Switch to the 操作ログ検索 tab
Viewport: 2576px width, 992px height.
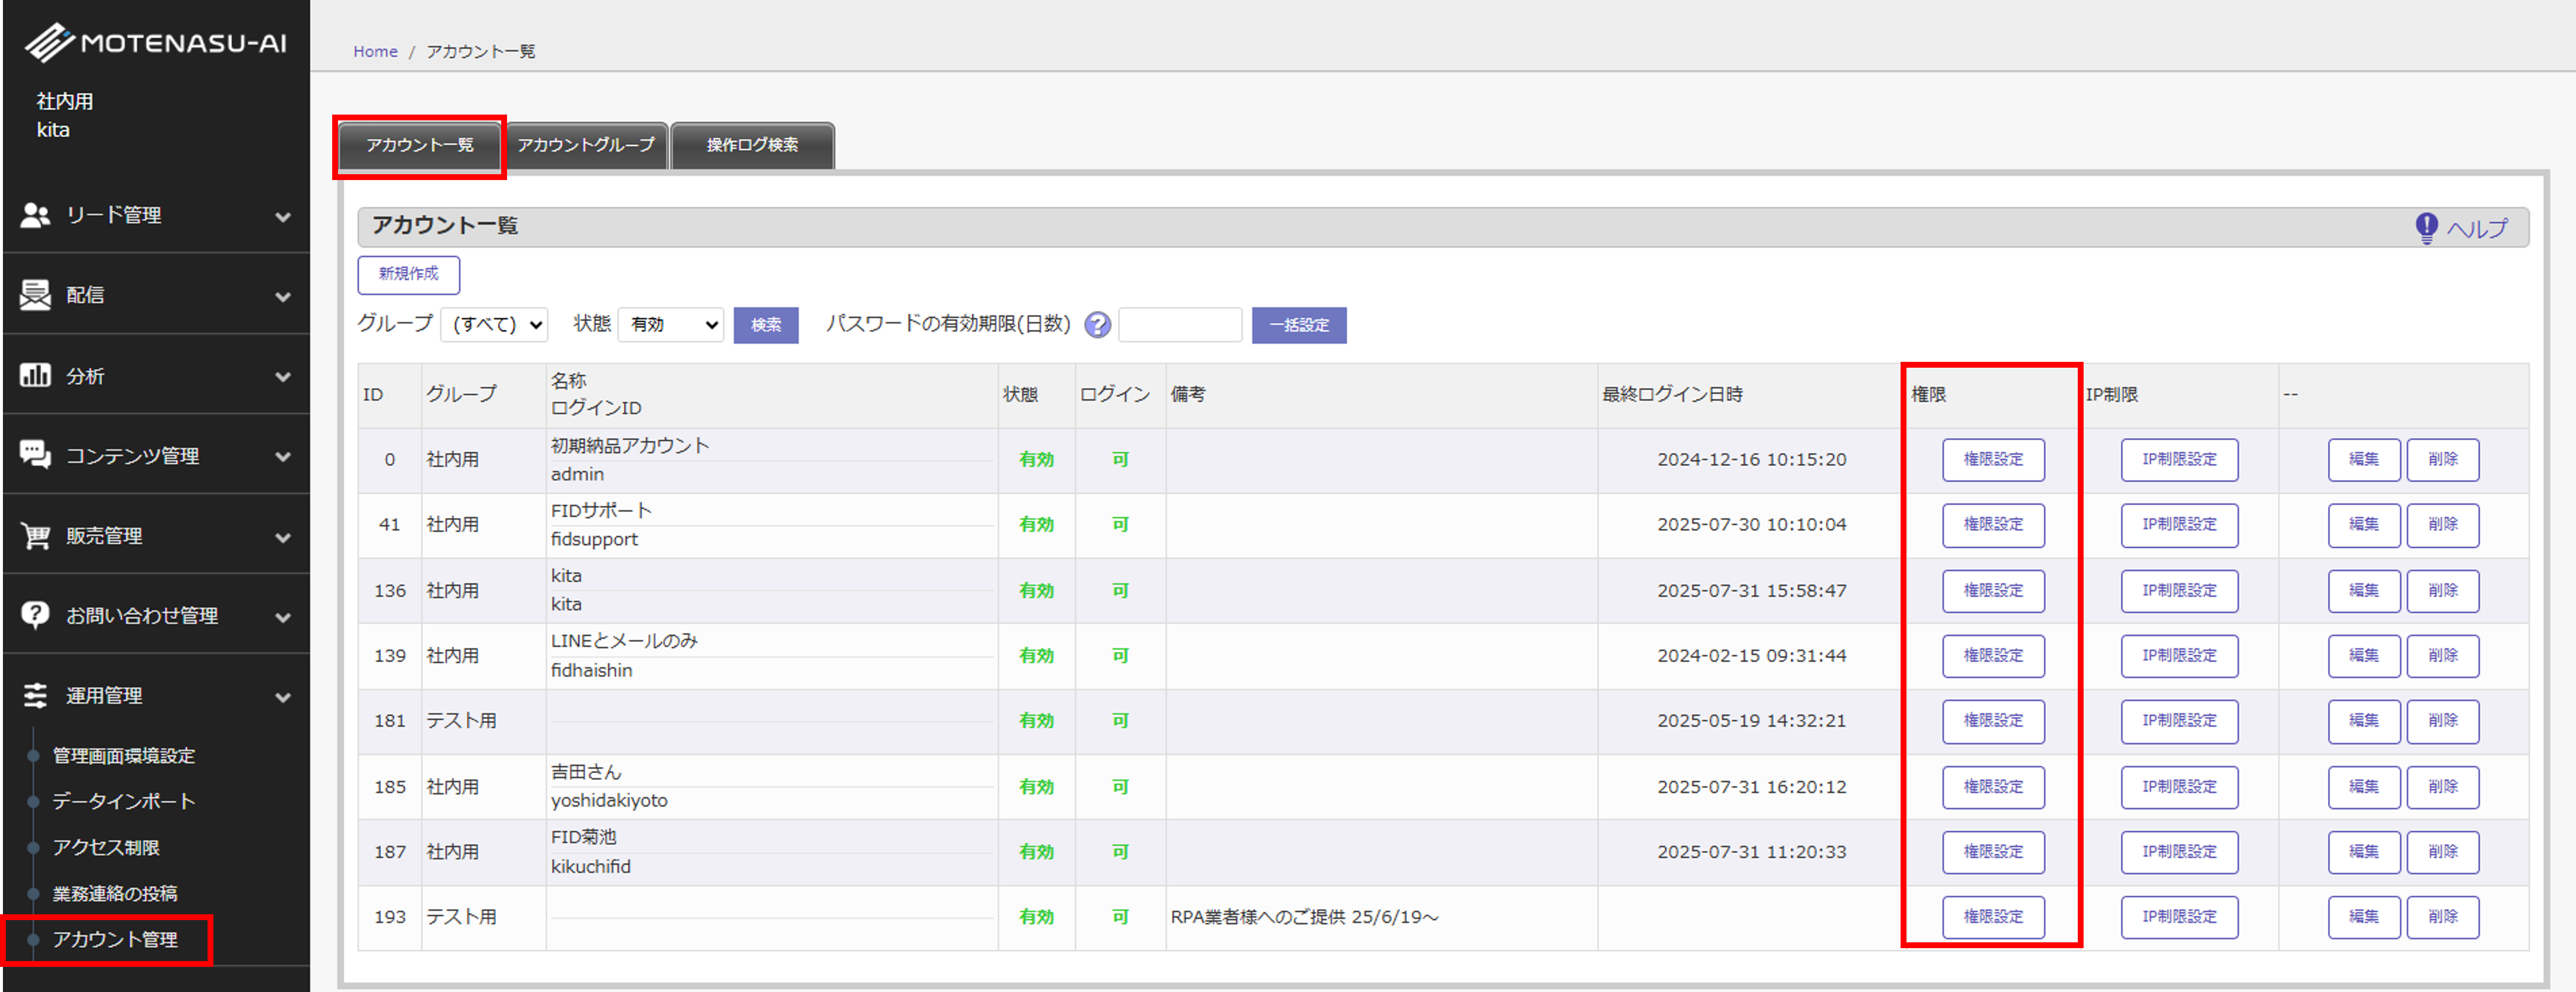752,145
